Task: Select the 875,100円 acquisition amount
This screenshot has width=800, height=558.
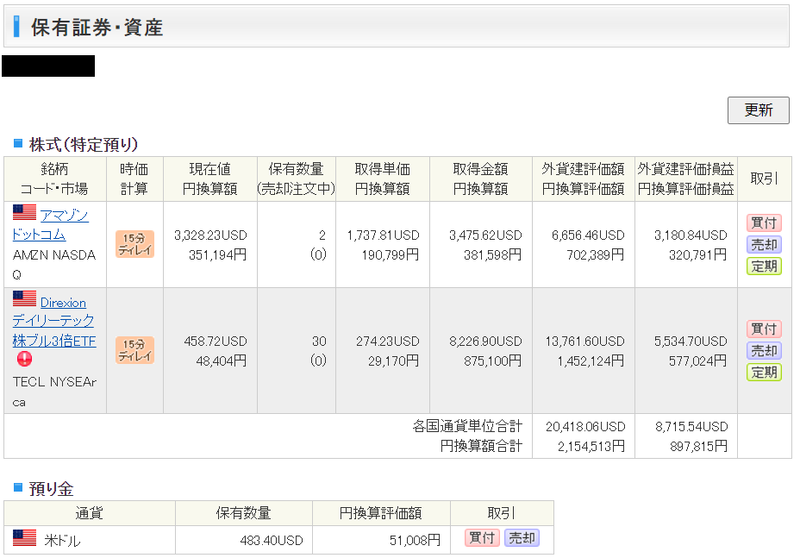Action: [493, 361]
